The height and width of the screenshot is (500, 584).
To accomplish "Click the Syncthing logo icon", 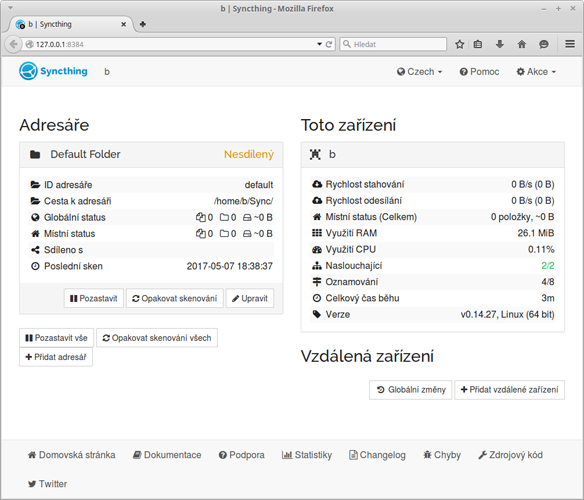I will 28,71.
